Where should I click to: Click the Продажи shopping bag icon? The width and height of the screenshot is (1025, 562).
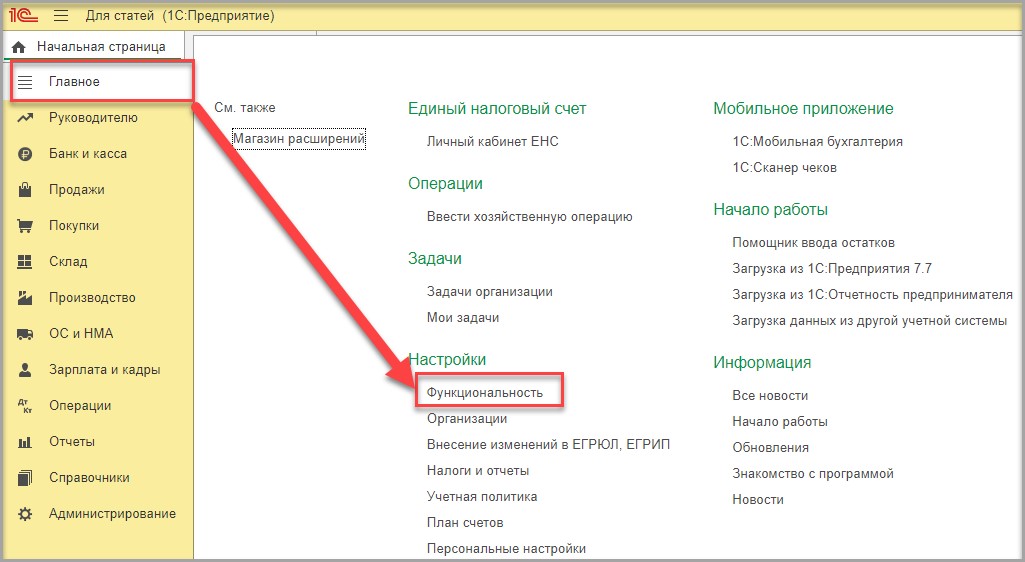click(25, 190)
